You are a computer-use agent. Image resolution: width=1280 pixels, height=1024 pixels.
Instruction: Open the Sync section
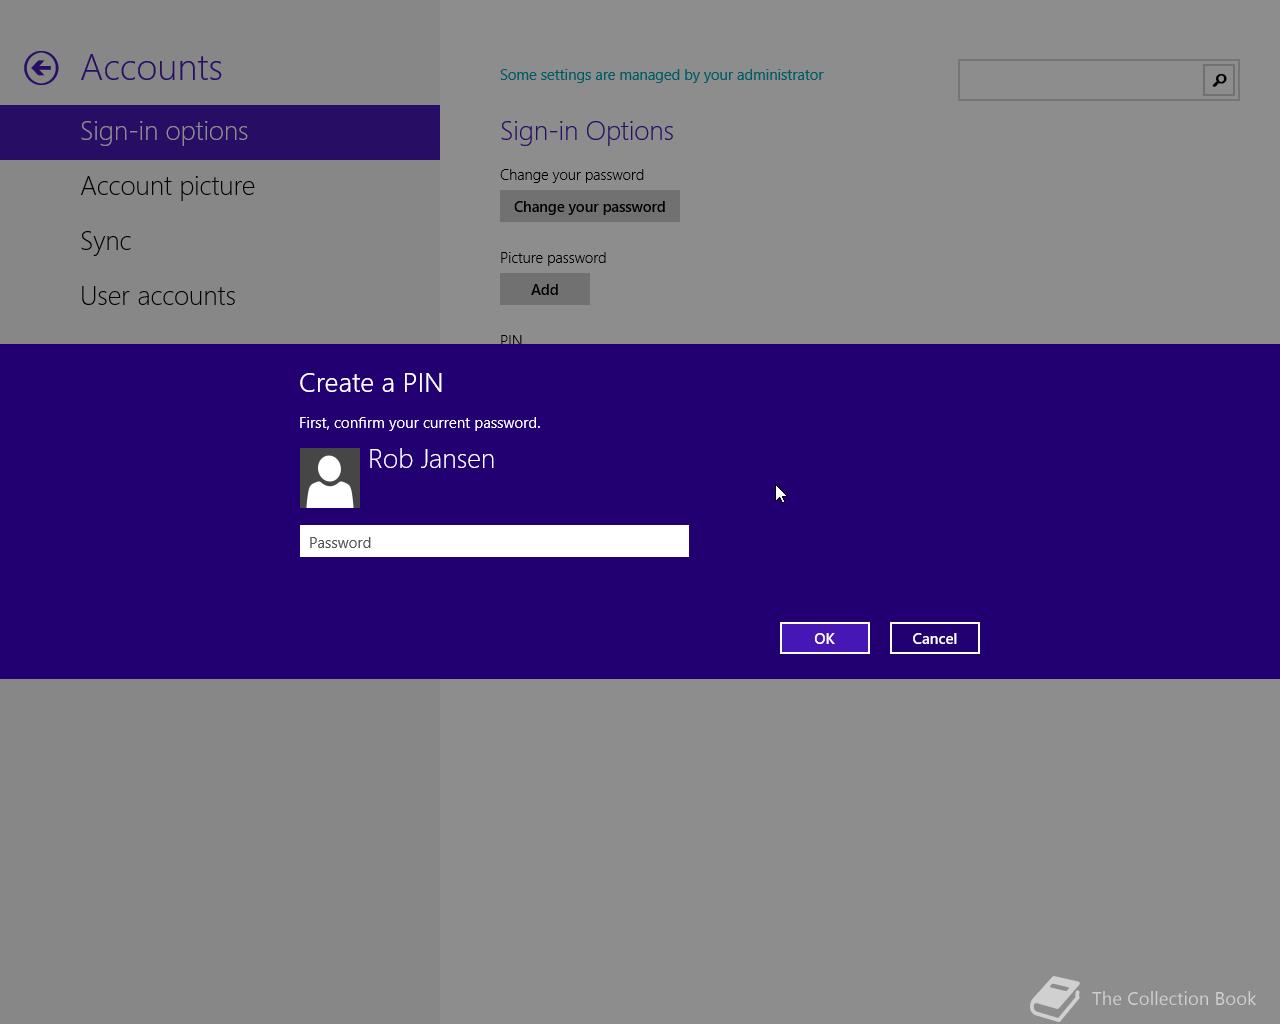[106, 241]
